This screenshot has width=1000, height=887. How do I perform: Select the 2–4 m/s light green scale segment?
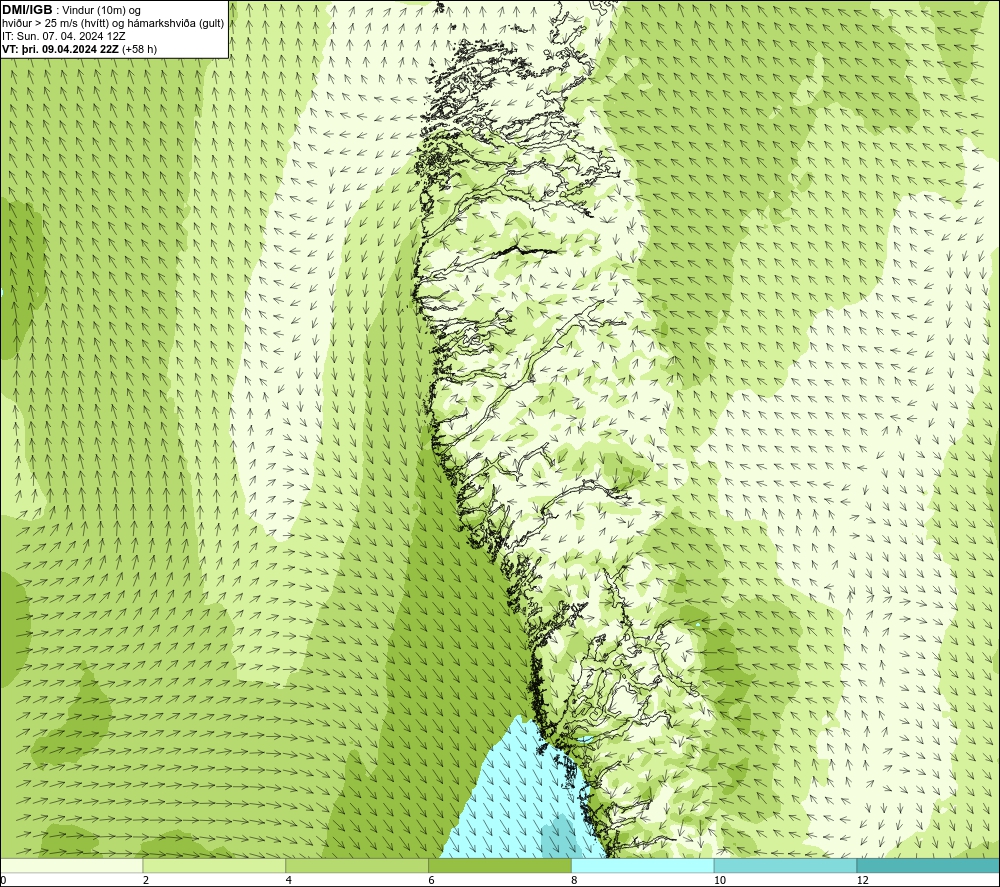tap(214, 866)
